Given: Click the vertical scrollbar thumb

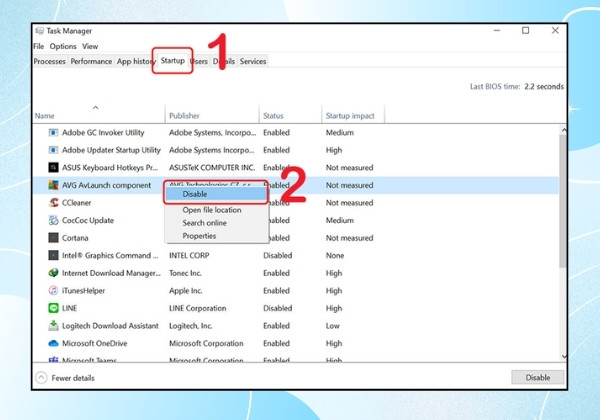Looking at the screenshot, I should (x=562, y=201).
